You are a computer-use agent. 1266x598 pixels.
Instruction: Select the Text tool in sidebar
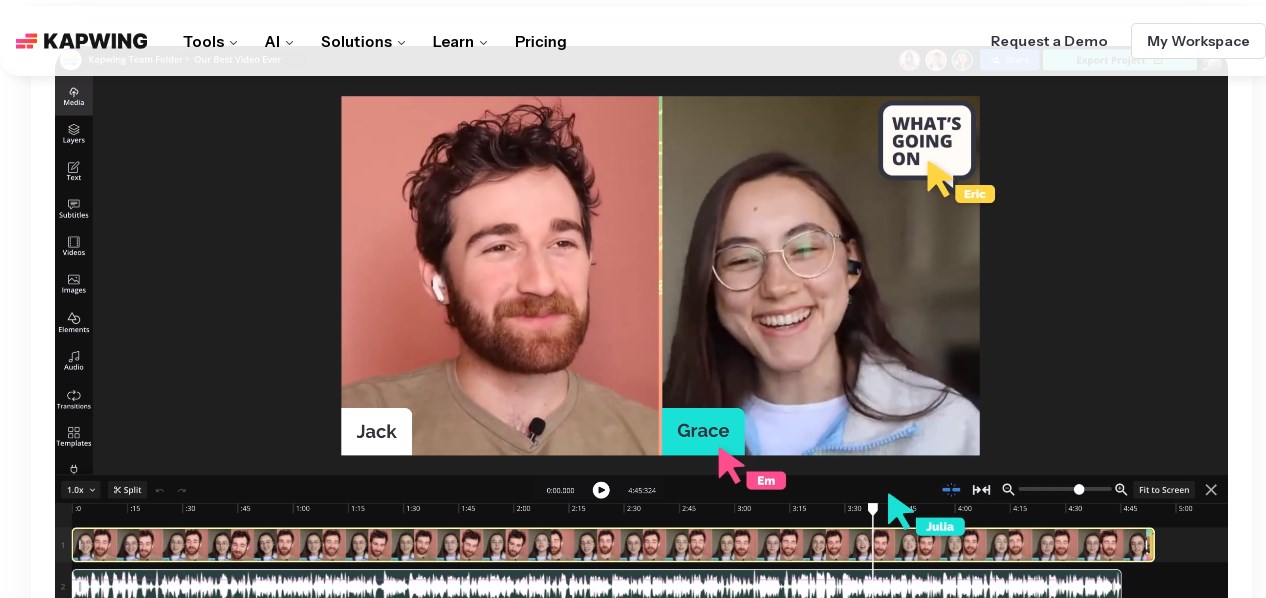pyautogui.click(x=74, y=171)
